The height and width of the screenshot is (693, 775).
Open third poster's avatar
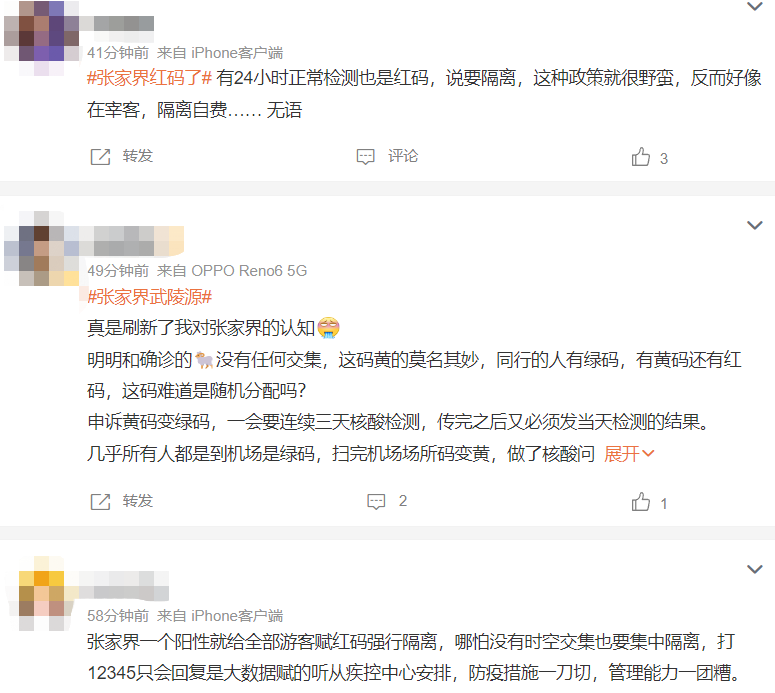[x=43, y=593]
